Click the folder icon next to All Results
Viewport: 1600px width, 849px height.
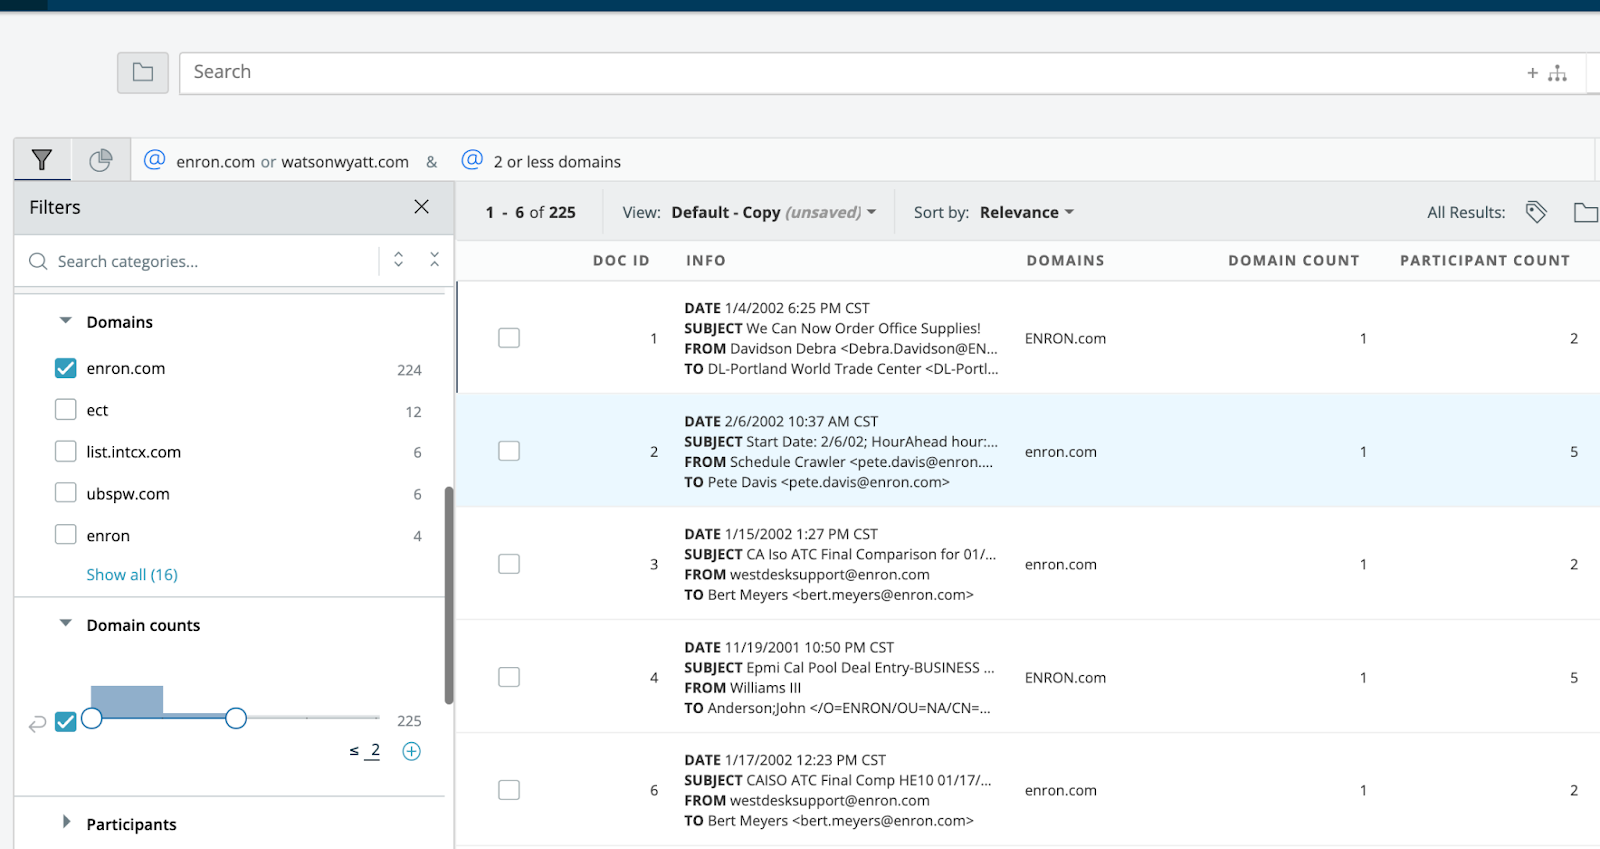pyautogui.click(x=1584, y=212)
